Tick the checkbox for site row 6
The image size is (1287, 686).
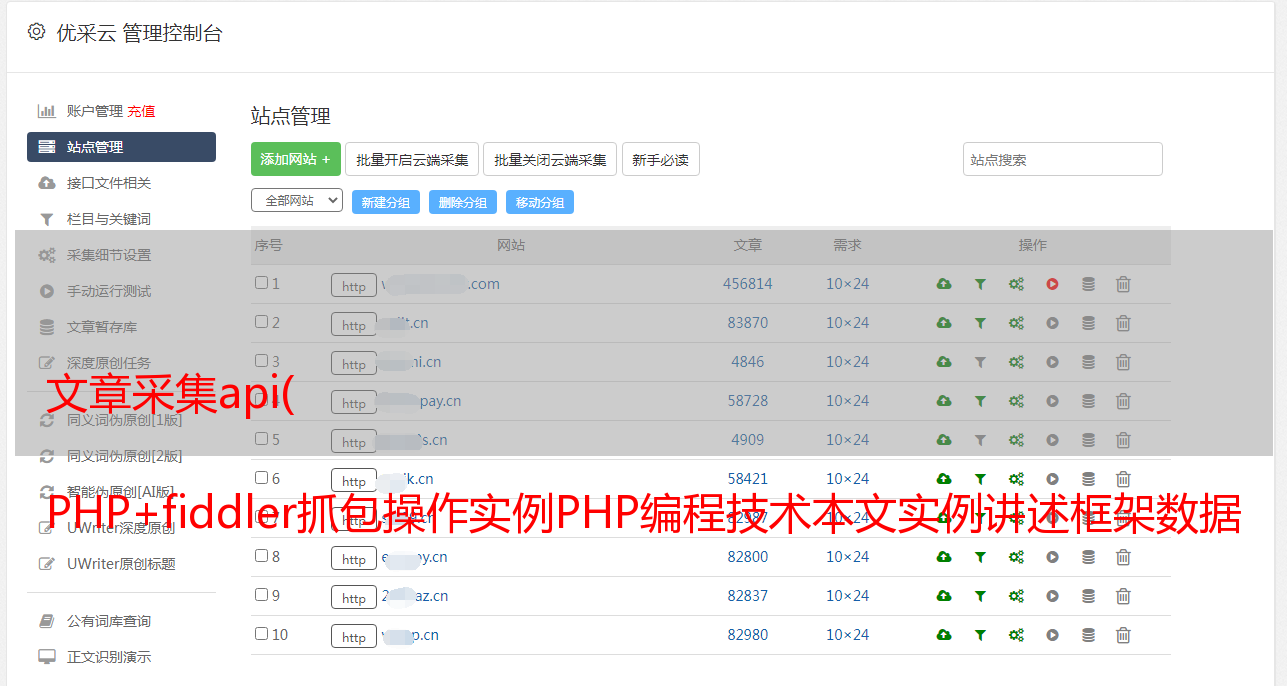[x=261, y=478]
